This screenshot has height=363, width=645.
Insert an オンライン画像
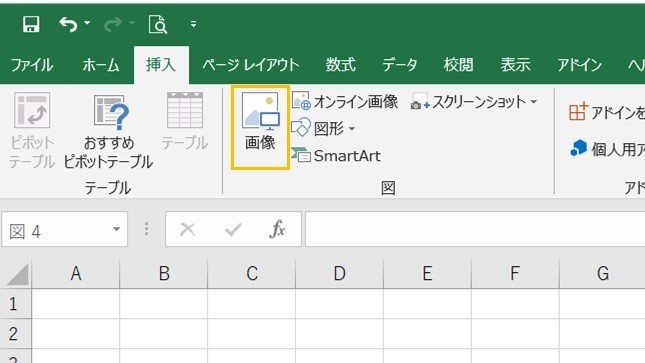345,101
